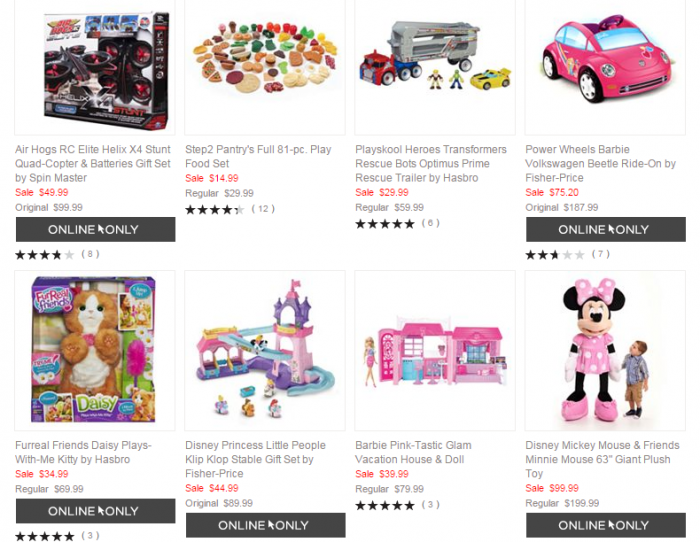The height and width of the screenshot is (542, 700).
Task: Select the giant Minnie Mouse plush image
Action: click(x=605, y=350)
